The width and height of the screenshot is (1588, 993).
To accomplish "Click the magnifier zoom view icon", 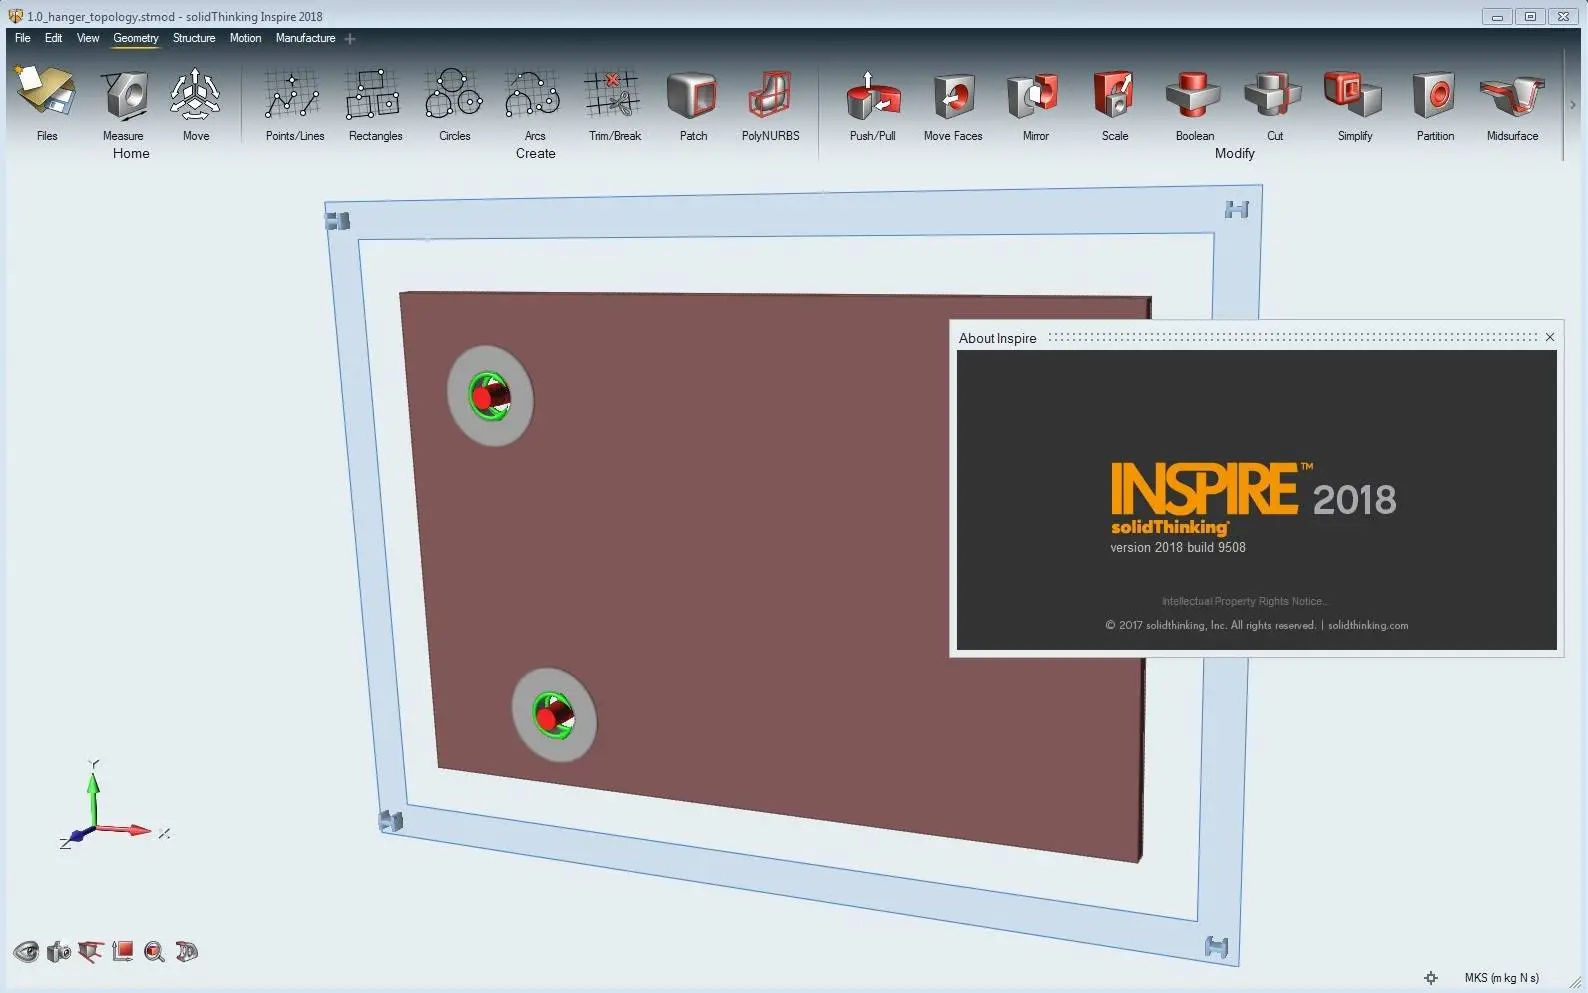I will coord(154,951).
